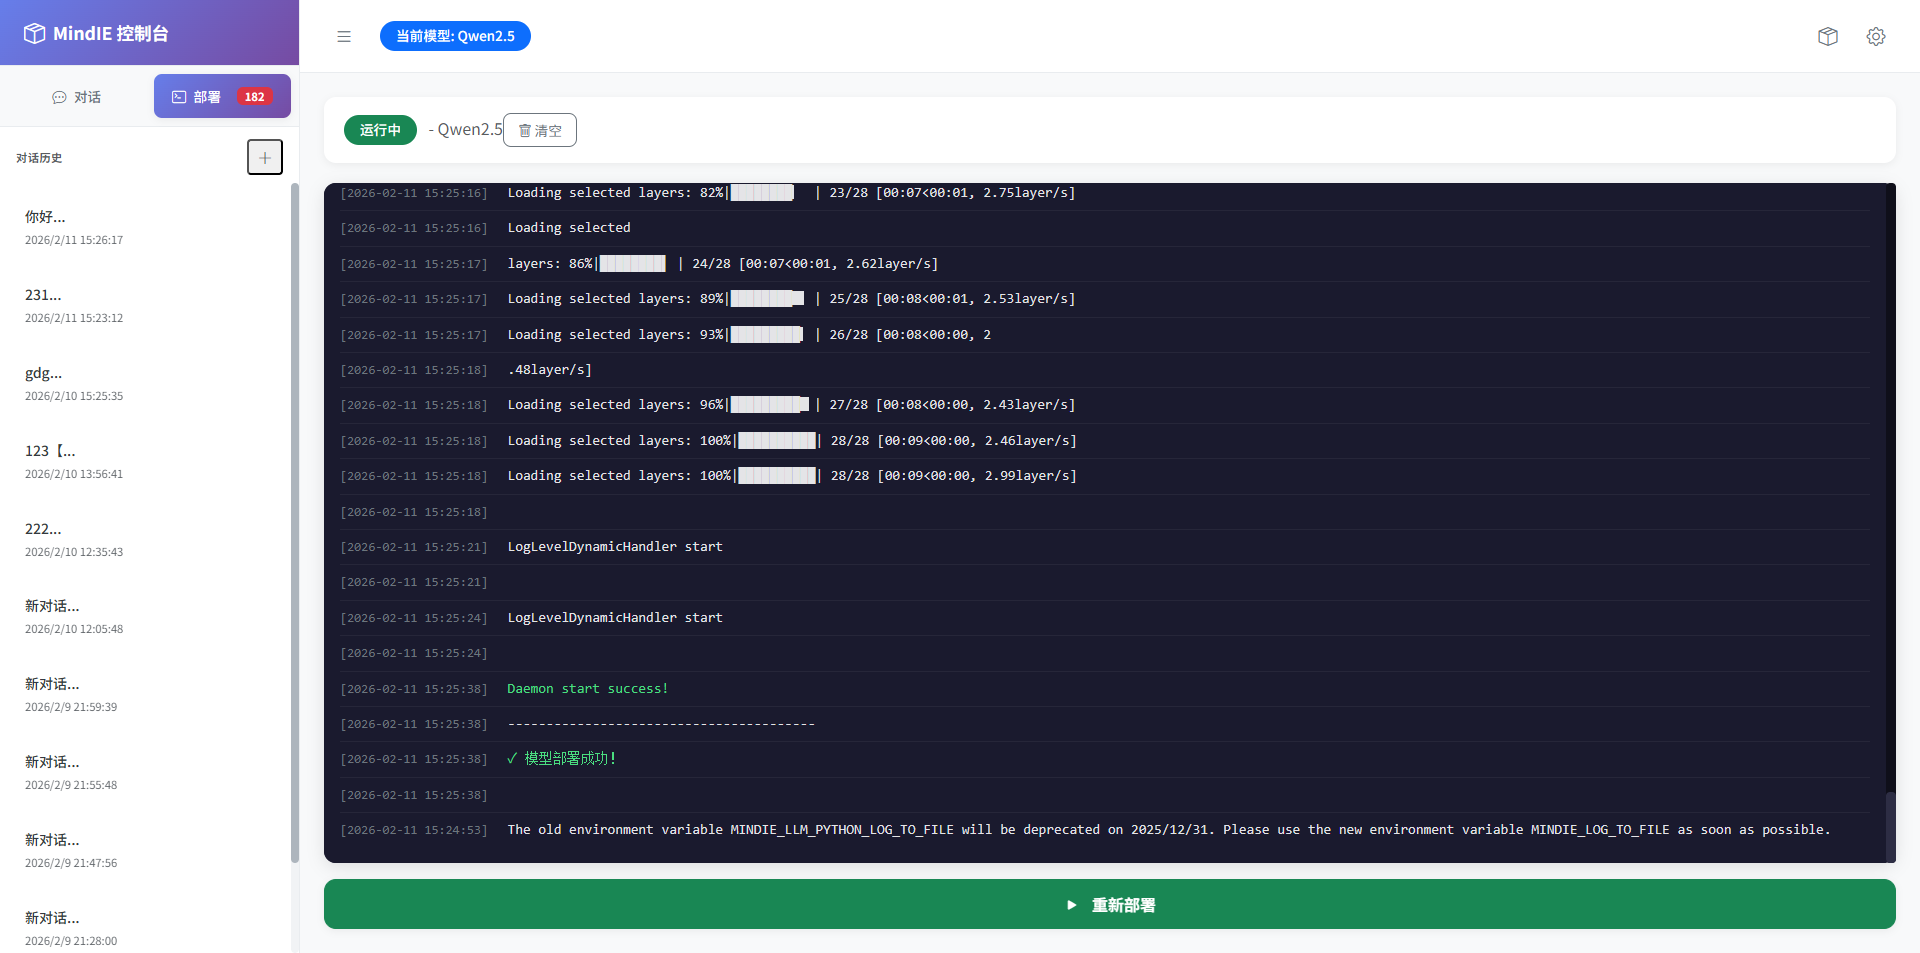The height and width of the screenshot is (953, 1920).
Task: Click the '27/28' loading layers log line
Action: point(1104,405)
